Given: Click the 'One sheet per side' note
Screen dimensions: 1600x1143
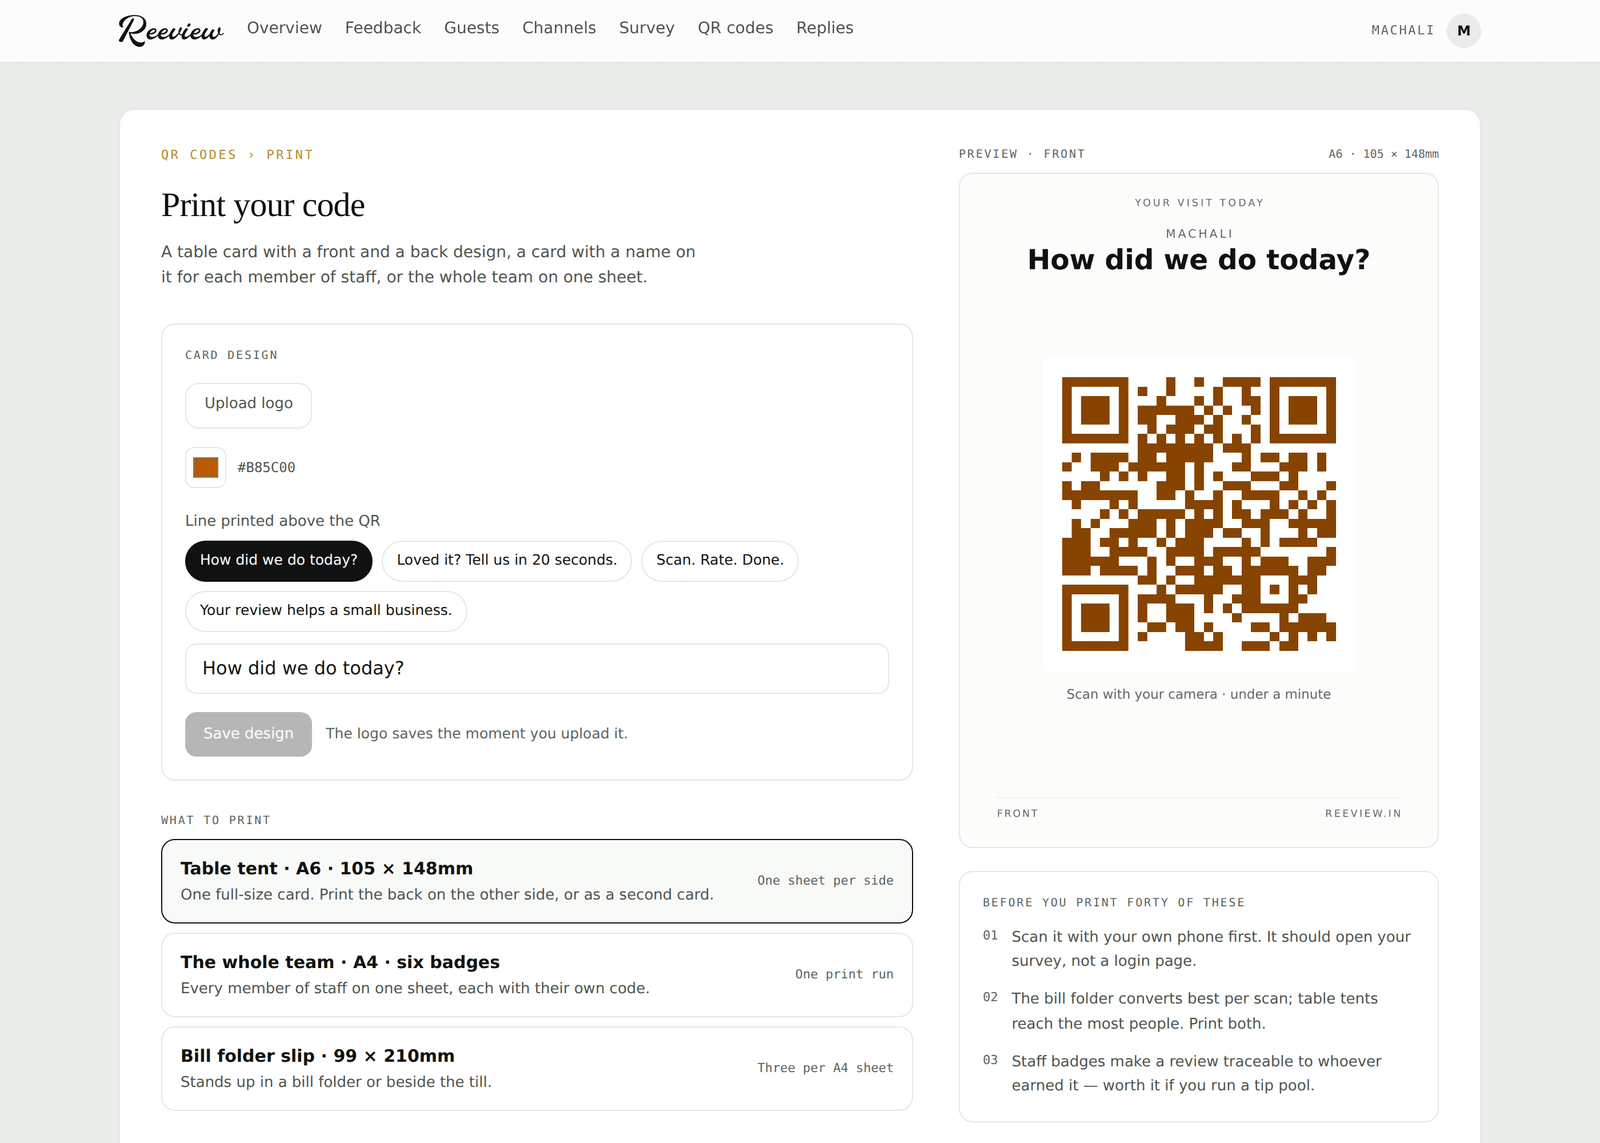Looking at the screenshot, I should click(825, 881).
